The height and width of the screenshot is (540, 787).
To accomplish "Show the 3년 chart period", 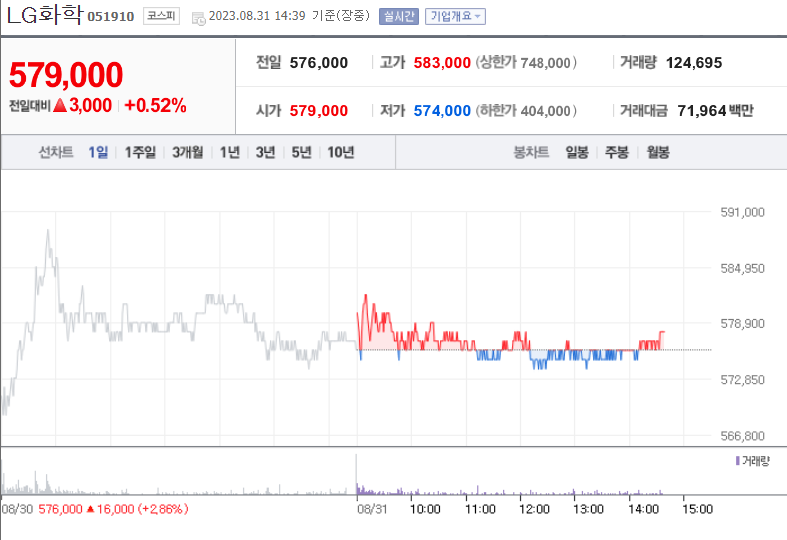I will point(266,152).
